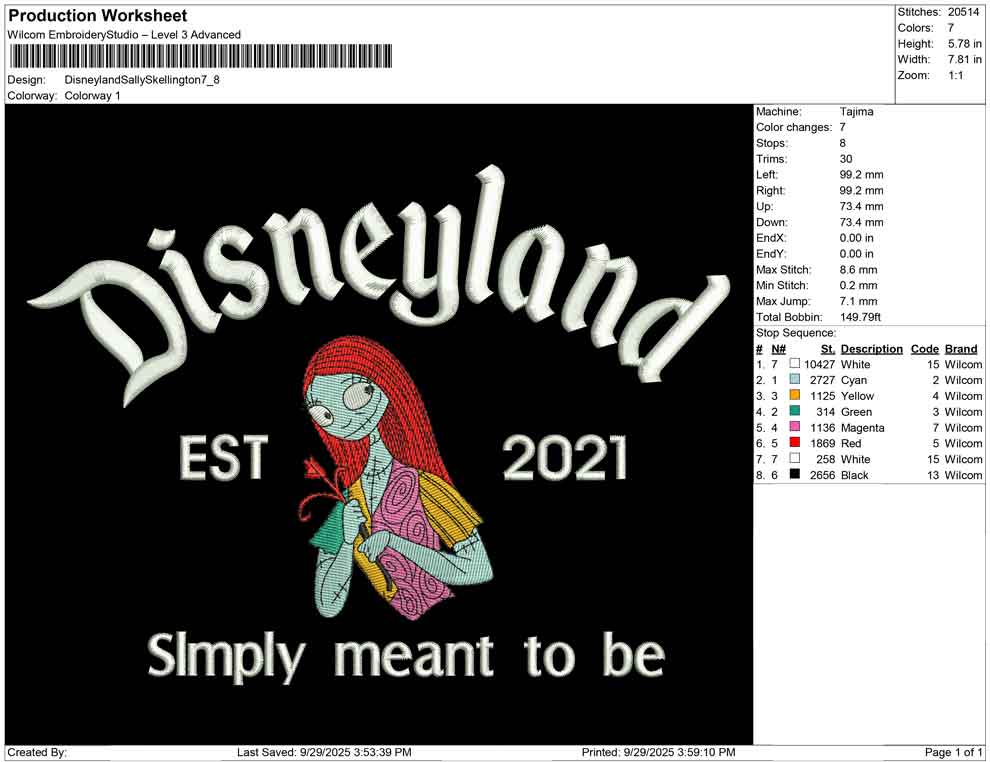Image resolution: width=990 pixels, height=762 pixels.
Task: Click the Total Bobbin value '149.79ft'
Action: click(x=861, y=317)
